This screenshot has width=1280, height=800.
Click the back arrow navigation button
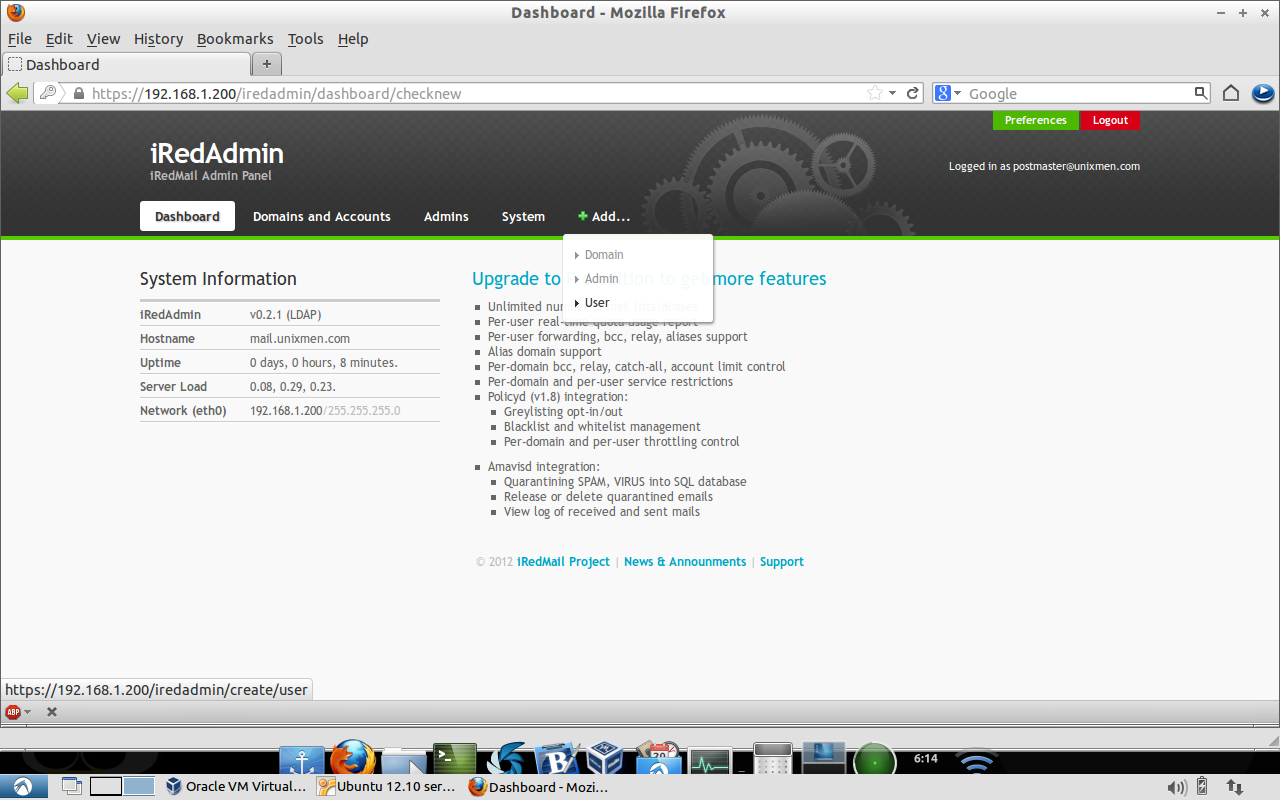coord(17,93)
